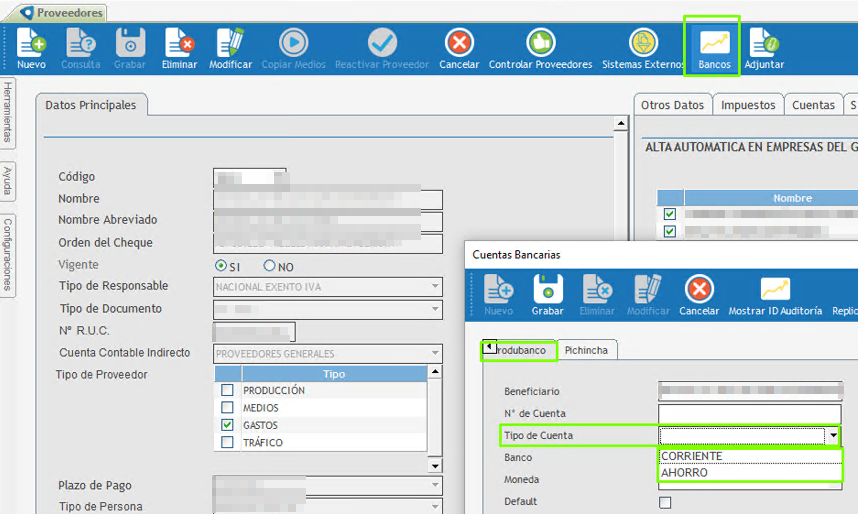The height and width of the screenshot is (514, 858).
Task: Click scroll-down arrow of Tipo de Proveedor list
Action: point(434,466)
